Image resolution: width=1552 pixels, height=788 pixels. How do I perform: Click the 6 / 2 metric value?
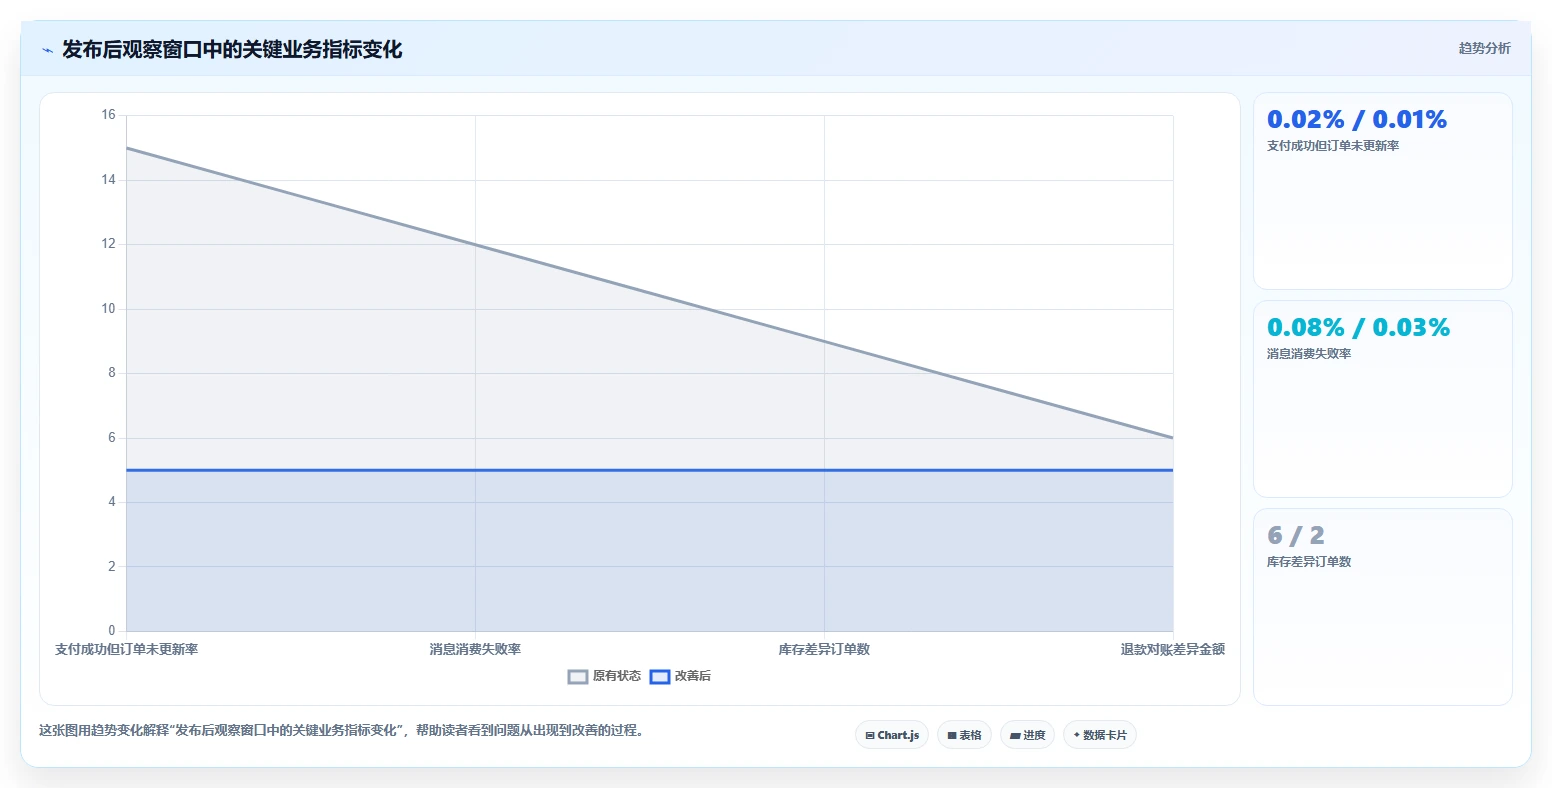[1296, 536]
